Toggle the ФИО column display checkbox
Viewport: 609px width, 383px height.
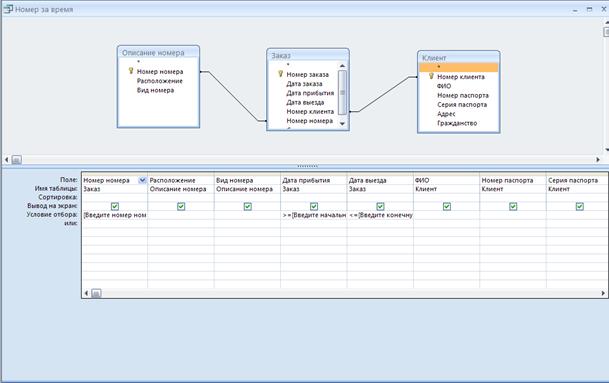point(447,206)
